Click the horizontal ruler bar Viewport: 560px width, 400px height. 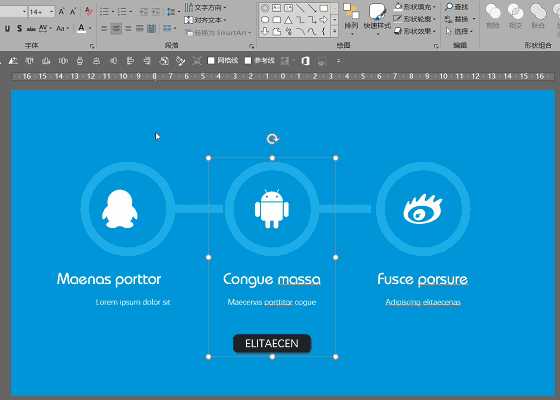pos(283,76)
